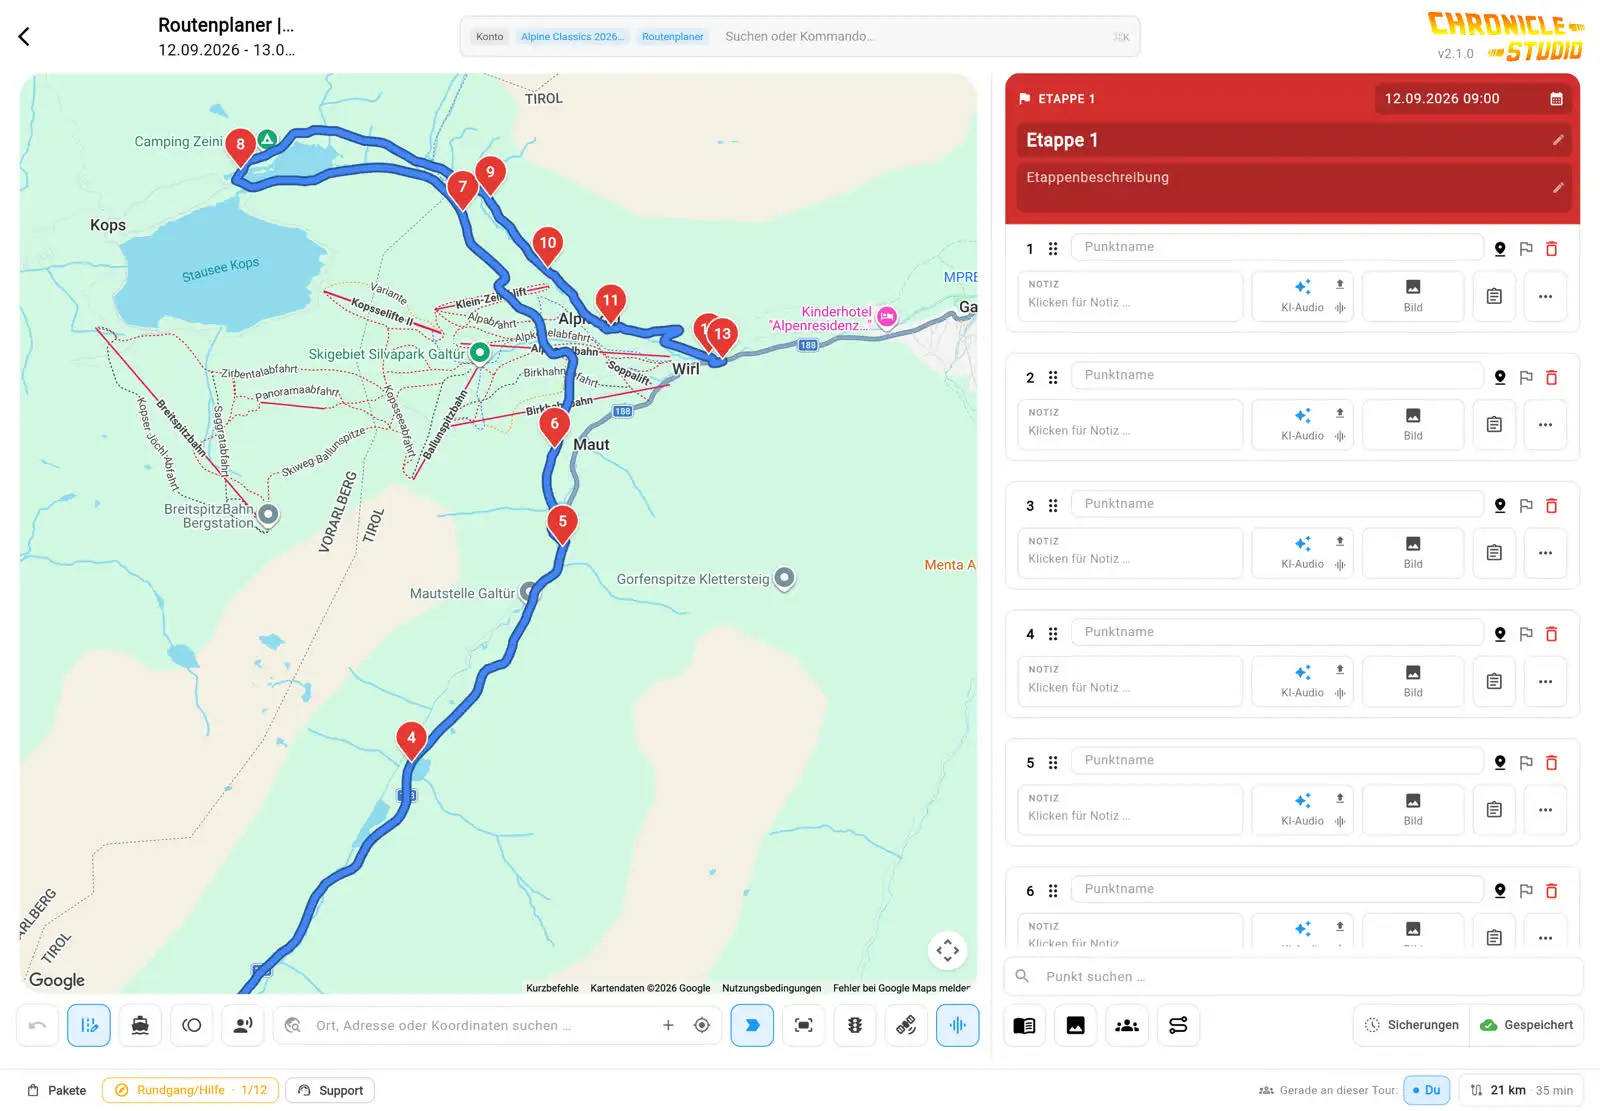The height and width of the screenshot is (1111, 1600).
Task: Switch to satellite map view
Action: click(906, 1026)
